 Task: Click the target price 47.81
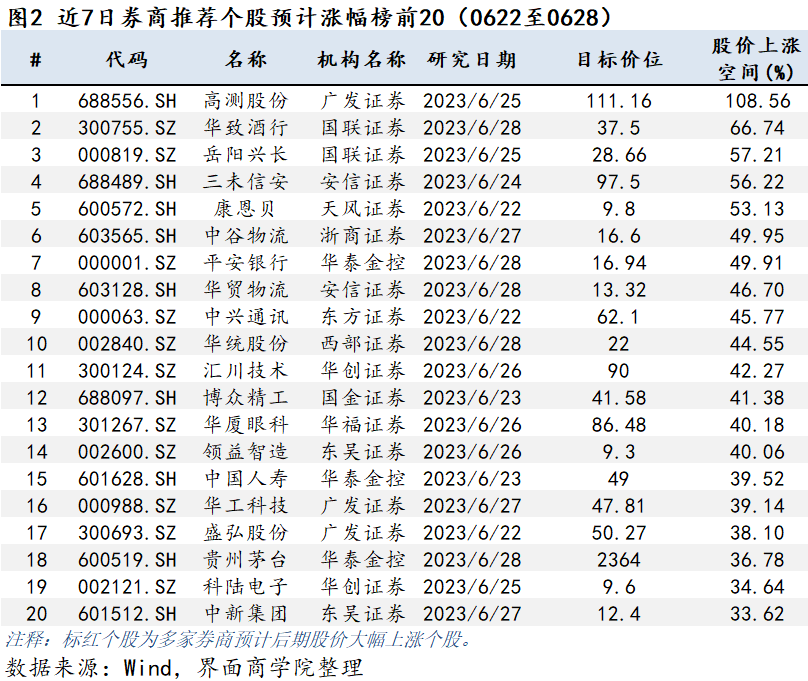click(618, 506)
